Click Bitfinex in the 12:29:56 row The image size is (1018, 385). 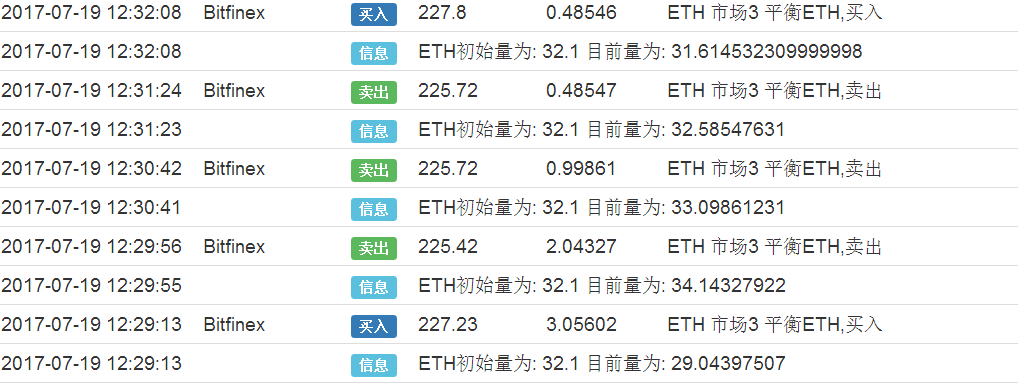tap(234, 247)
